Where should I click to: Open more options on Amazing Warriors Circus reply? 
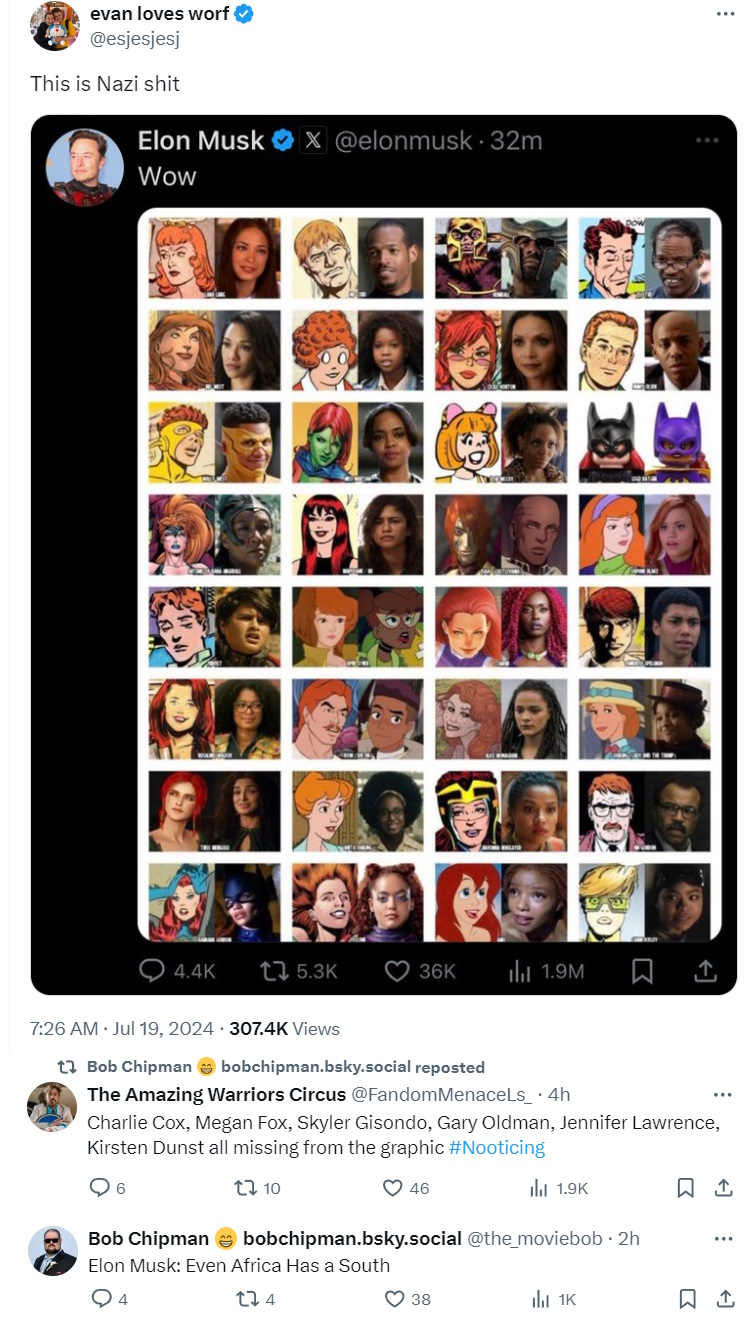tap(722, 1094)
